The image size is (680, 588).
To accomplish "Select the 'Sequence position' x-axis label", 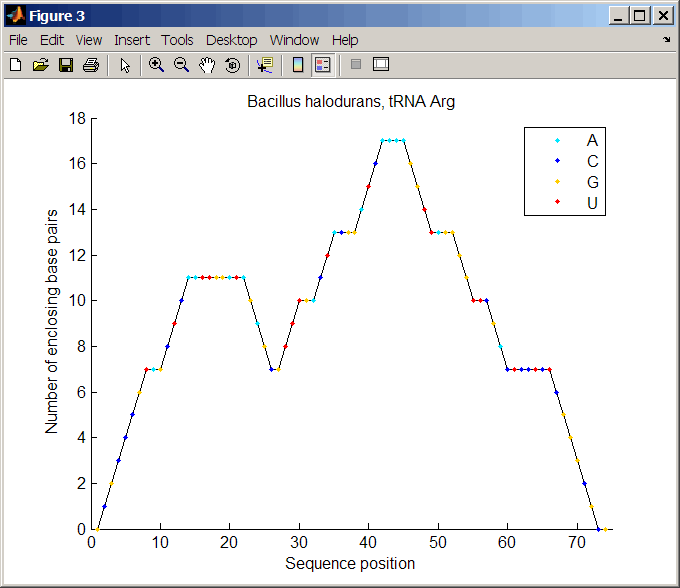I will click(350, 563).
